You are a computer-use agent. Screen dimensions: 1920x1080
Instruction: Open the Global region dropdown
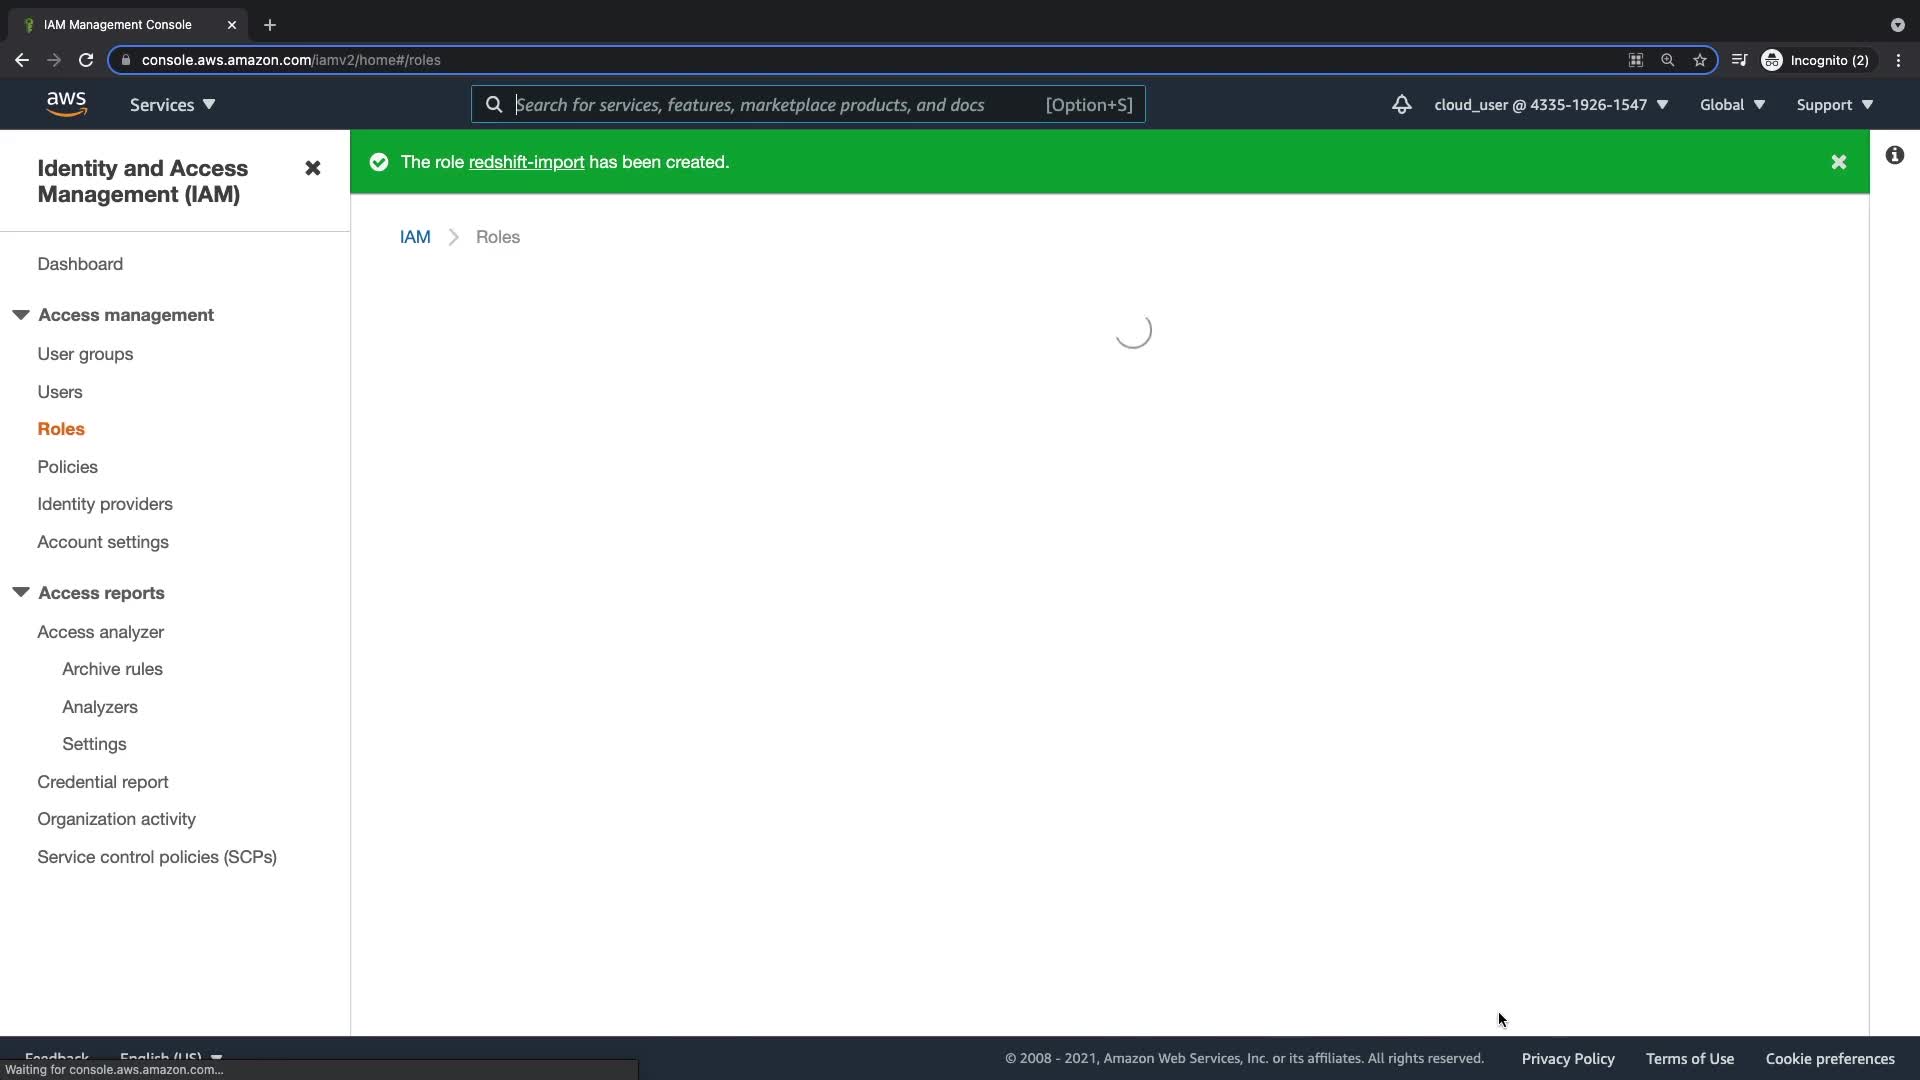[x=1731, y=105]
